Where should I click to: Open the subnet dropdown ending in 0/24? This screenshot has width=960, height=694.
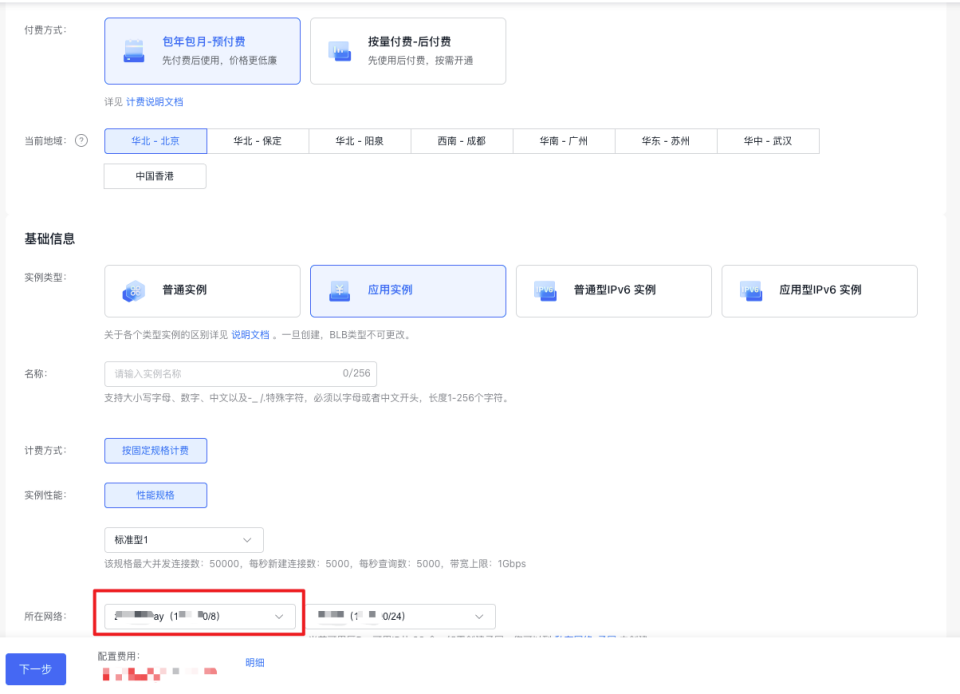coord(403,617)
